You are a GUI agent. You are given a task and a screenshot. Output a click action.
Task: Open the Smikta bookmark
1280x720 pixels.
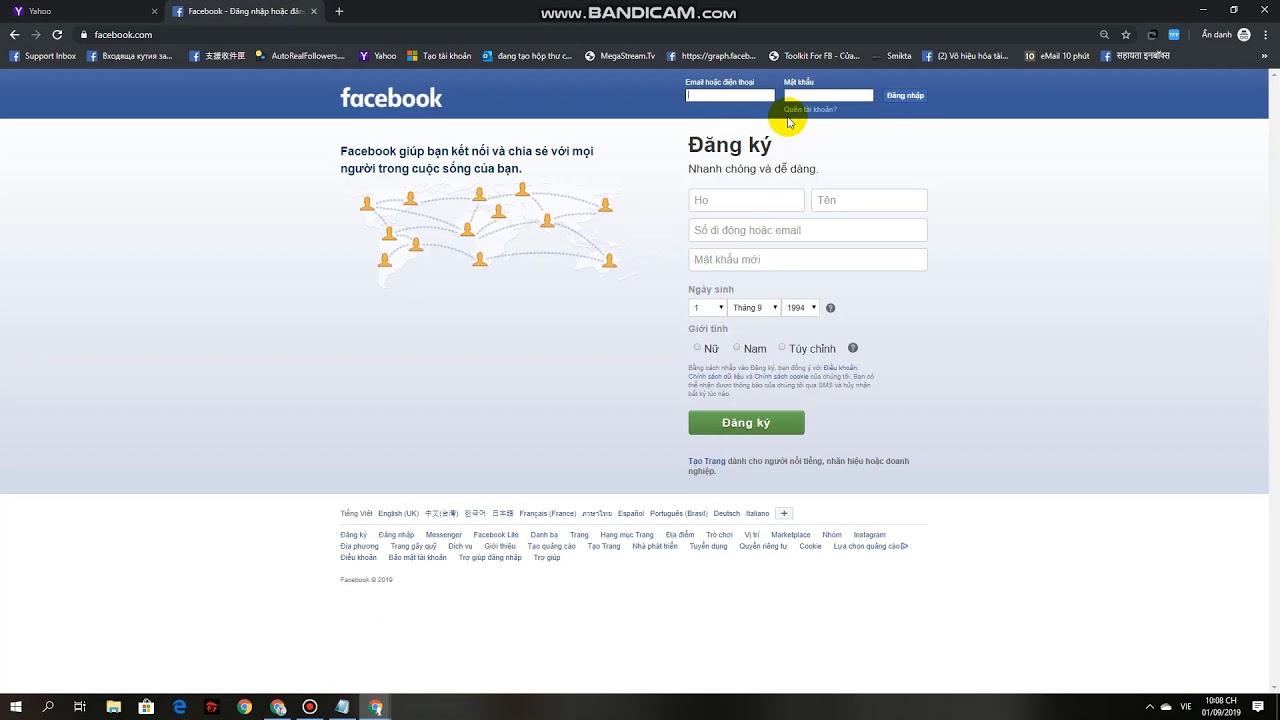pos(891,56)
